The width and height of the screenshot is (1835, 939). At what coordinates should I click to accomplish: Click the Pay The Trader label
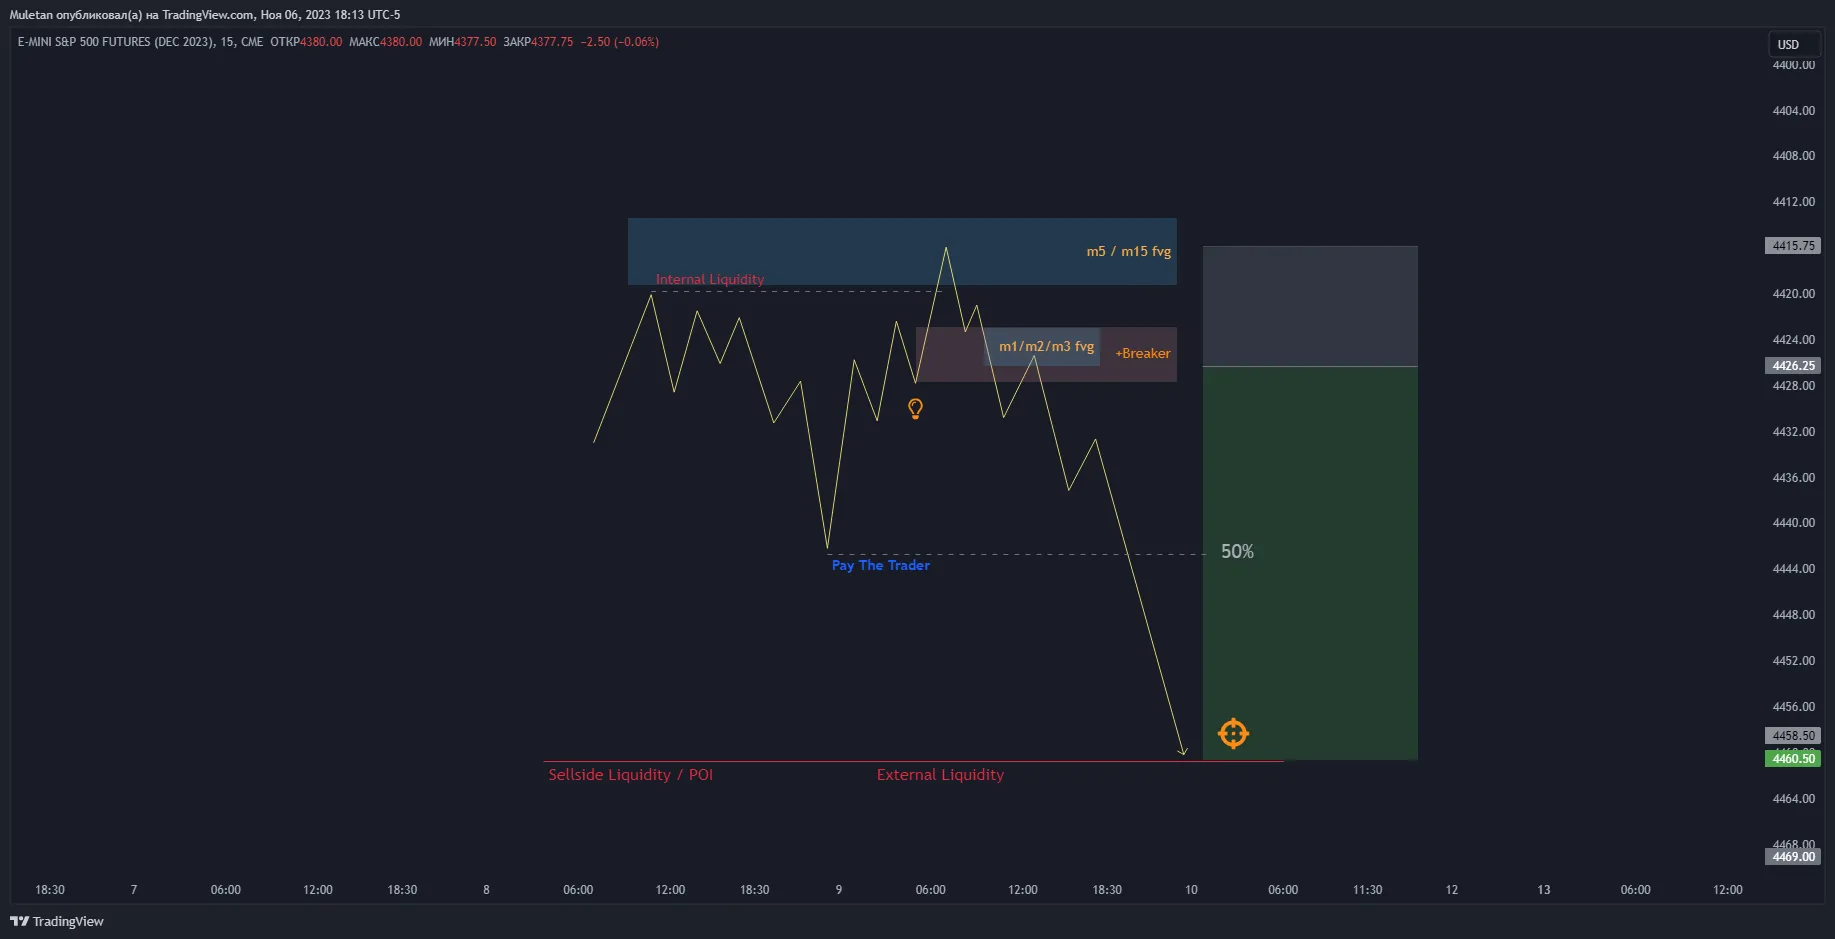coord(880,565)
